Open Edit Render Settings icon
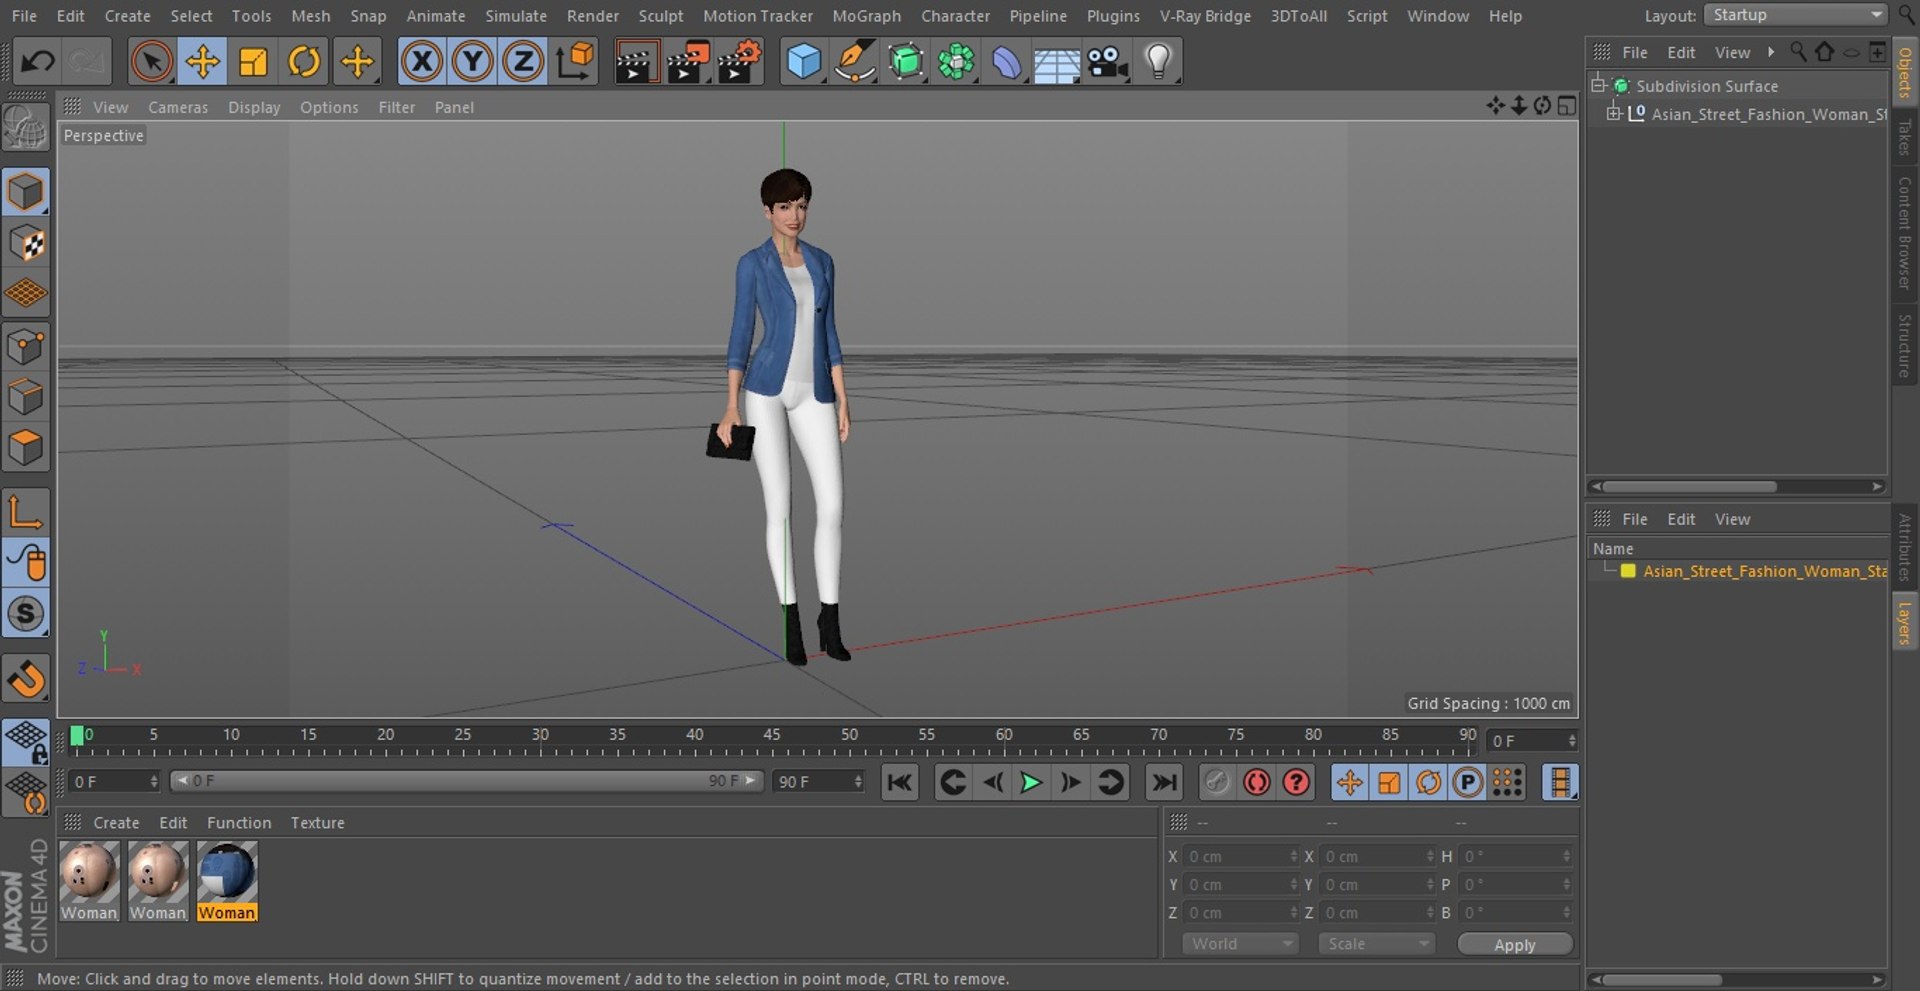The height and width of the screenshot is (991, 1920). 740,62
